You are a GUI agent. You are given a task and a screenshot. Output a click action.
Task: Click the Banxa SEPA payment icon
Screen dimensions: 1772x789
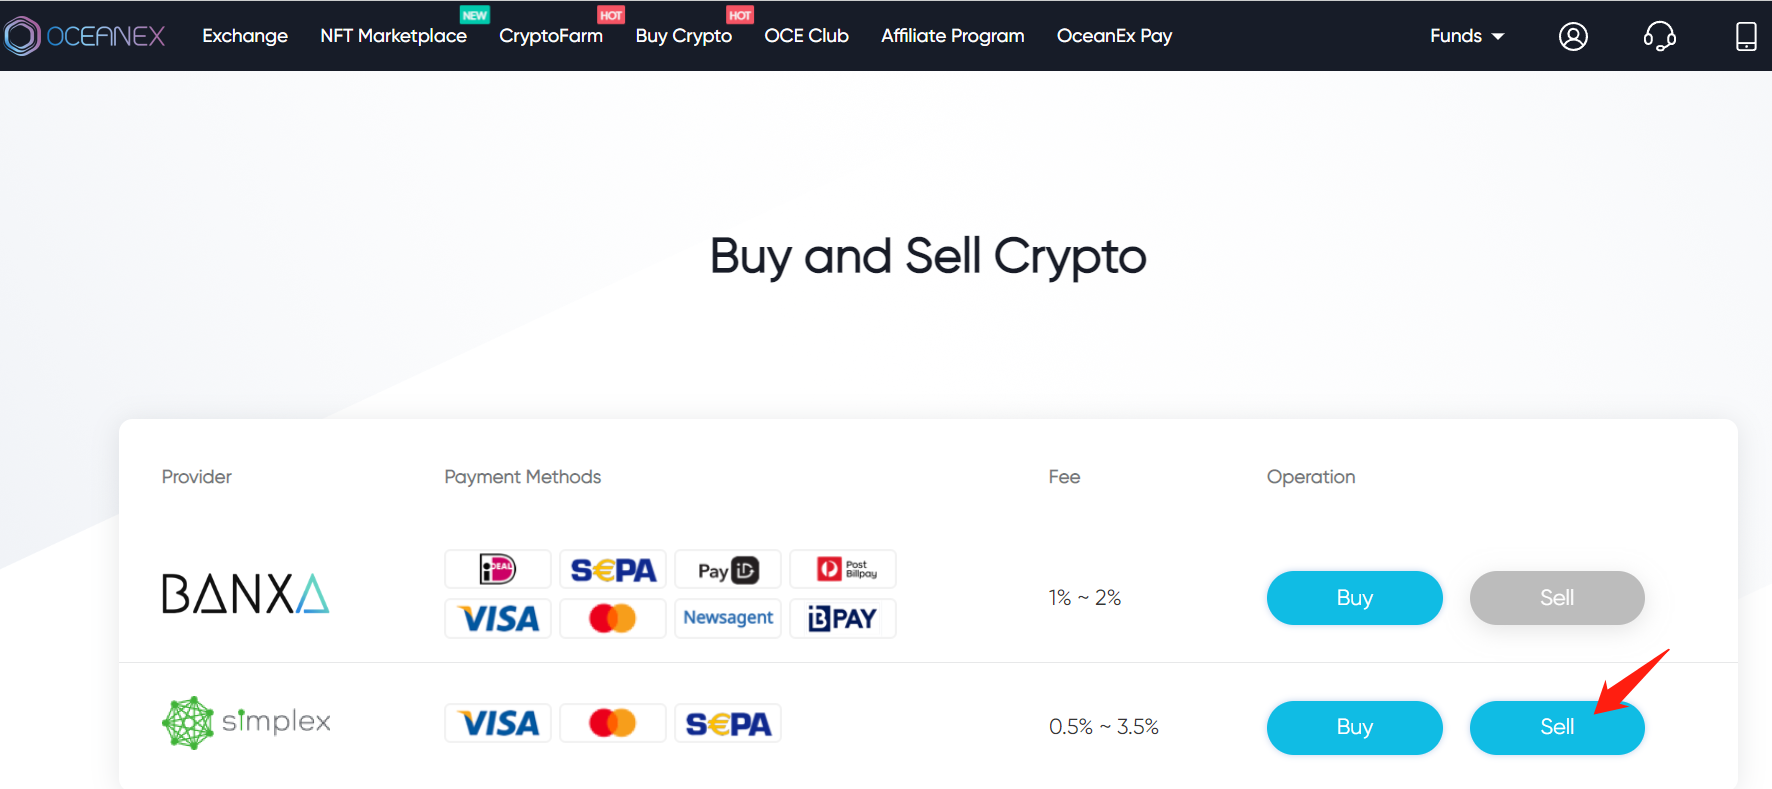(613, 569)
